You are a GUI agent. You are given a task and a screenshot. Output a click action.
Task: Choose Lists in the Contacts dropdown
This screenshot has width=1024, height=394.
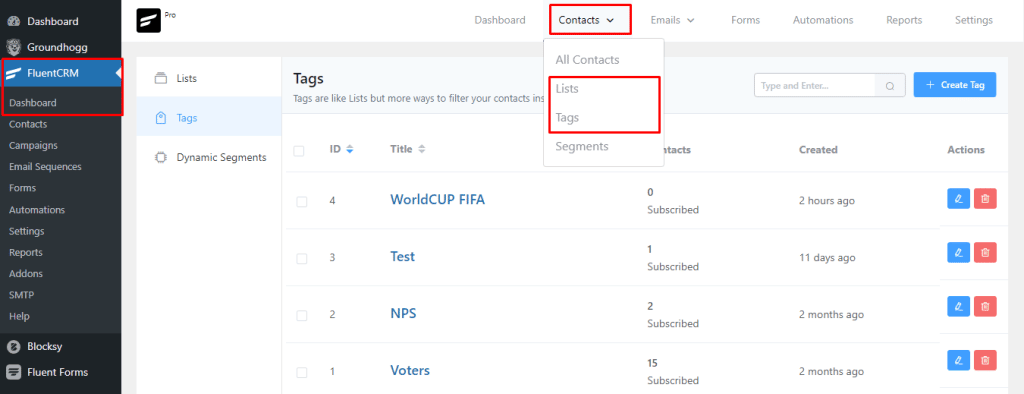point(567,88)
